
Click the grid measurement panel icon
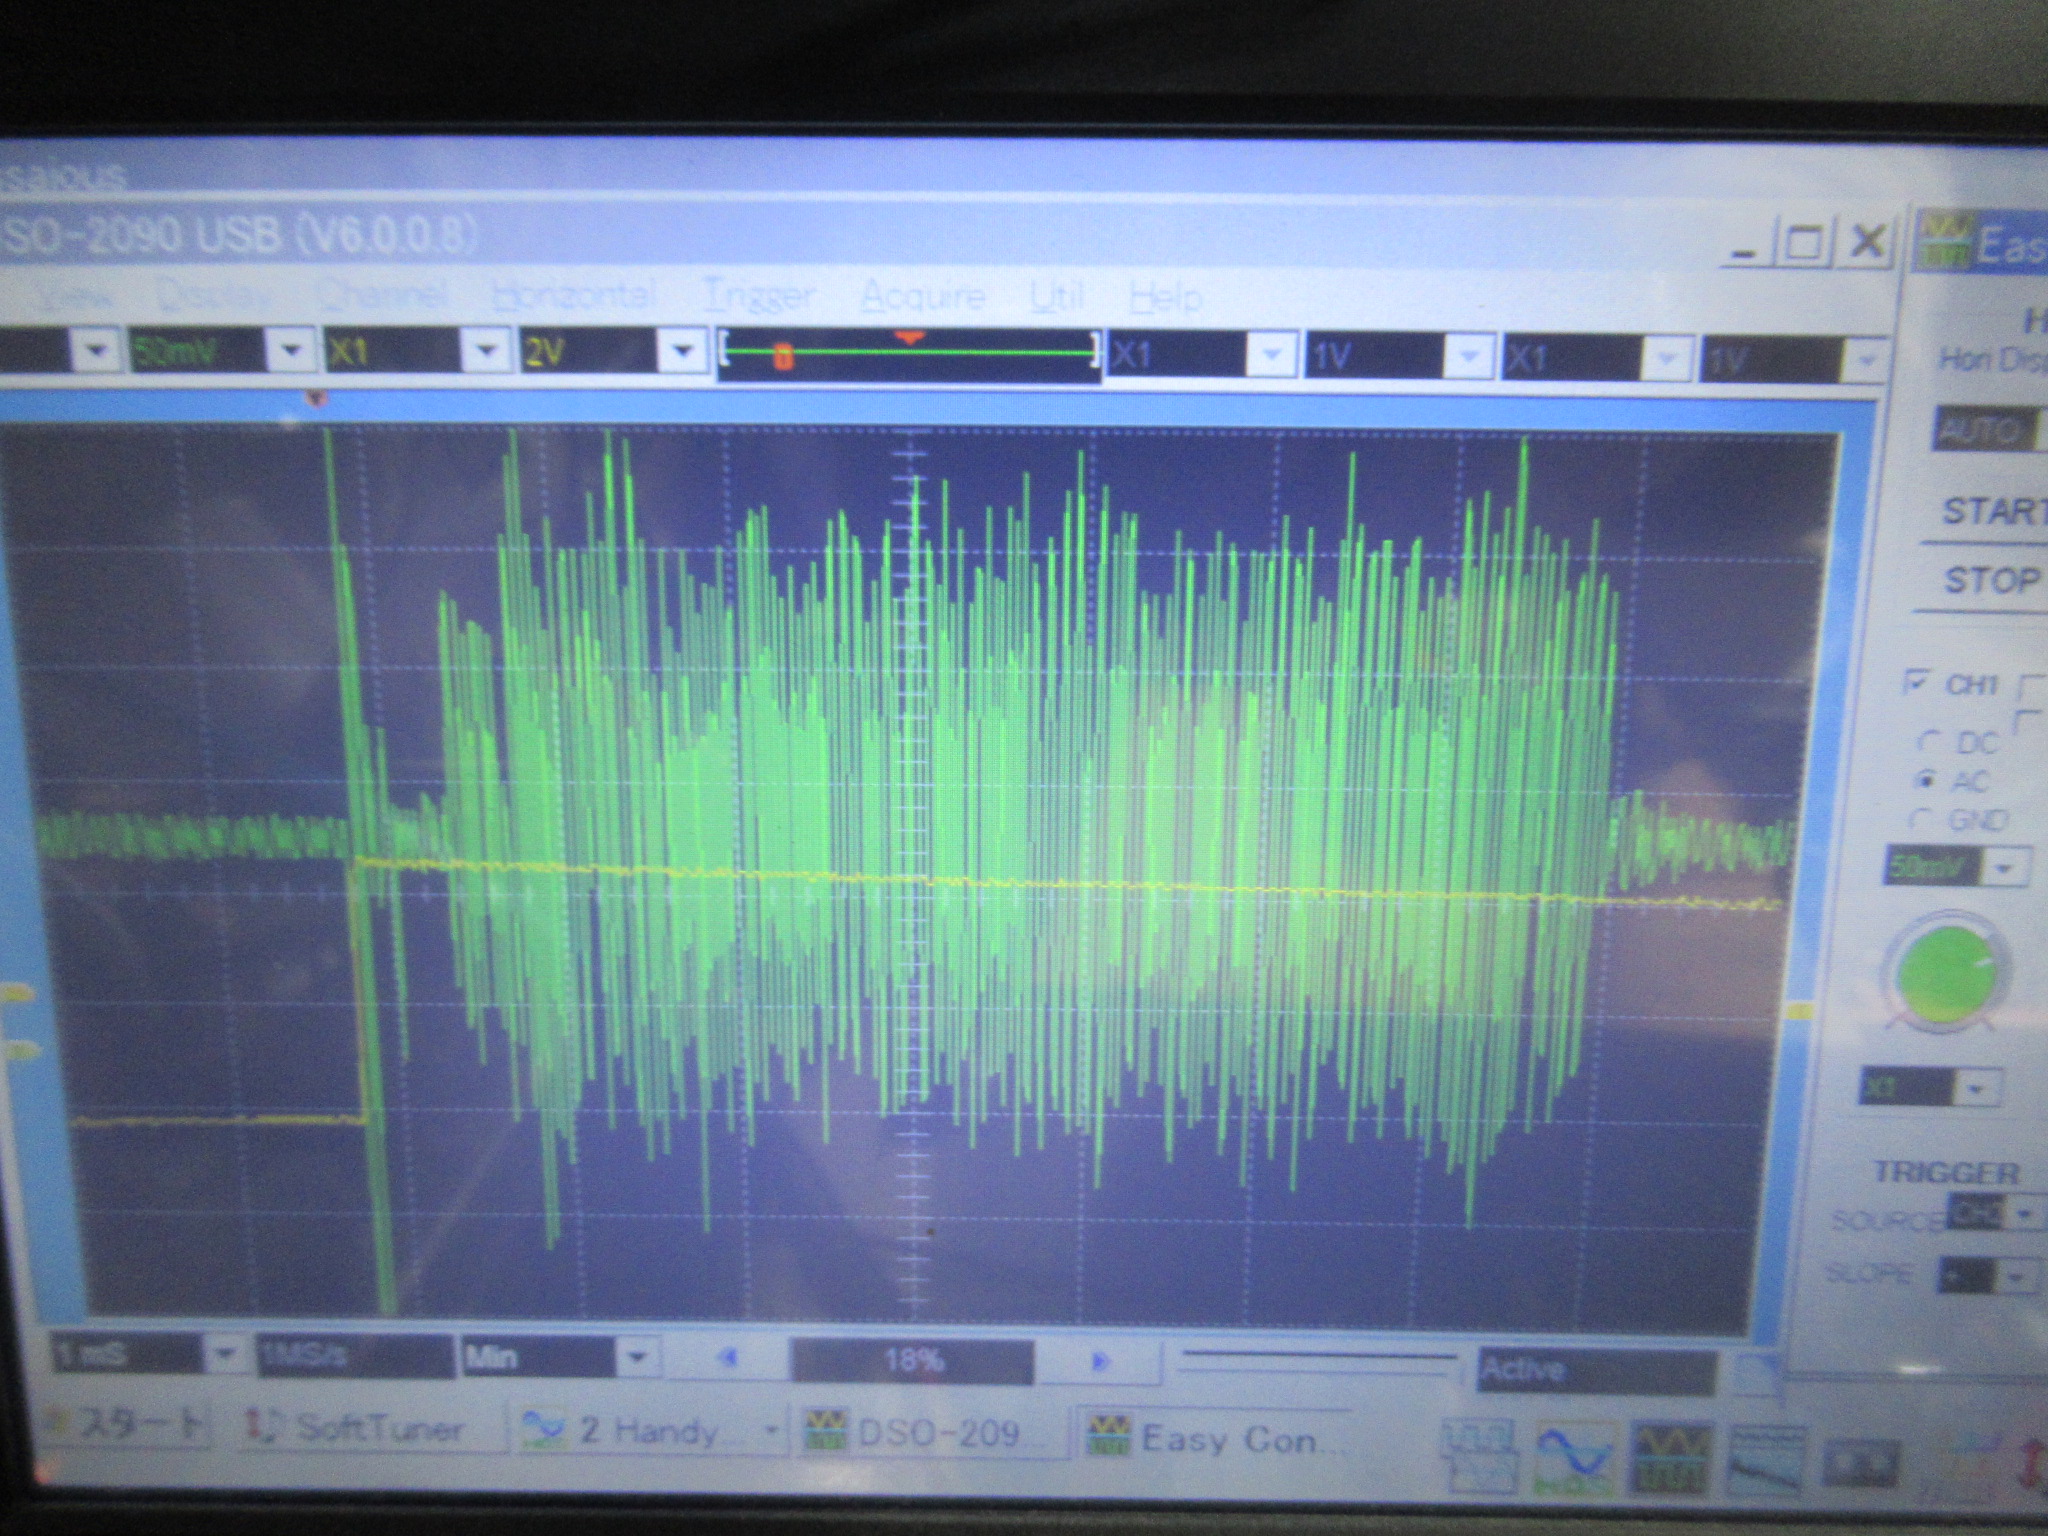1478,1453
